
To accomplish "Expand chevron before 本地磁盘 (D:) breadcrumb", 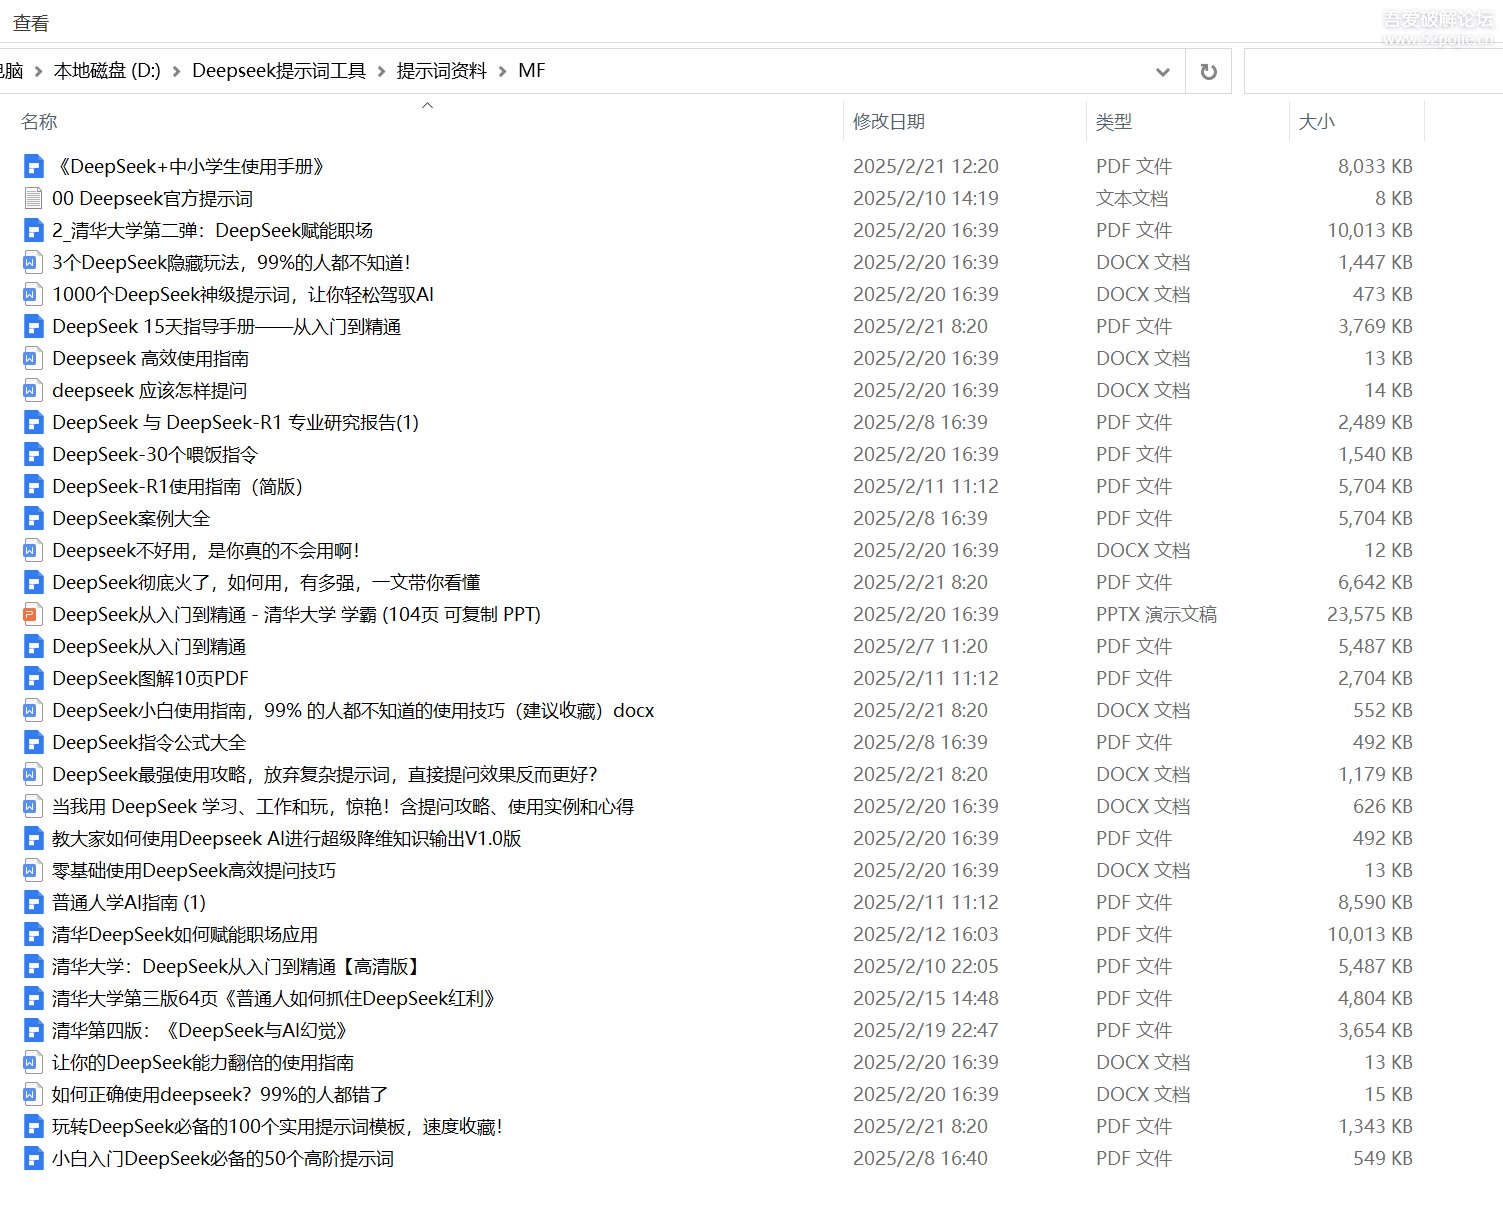I will [x=38, y=71].
